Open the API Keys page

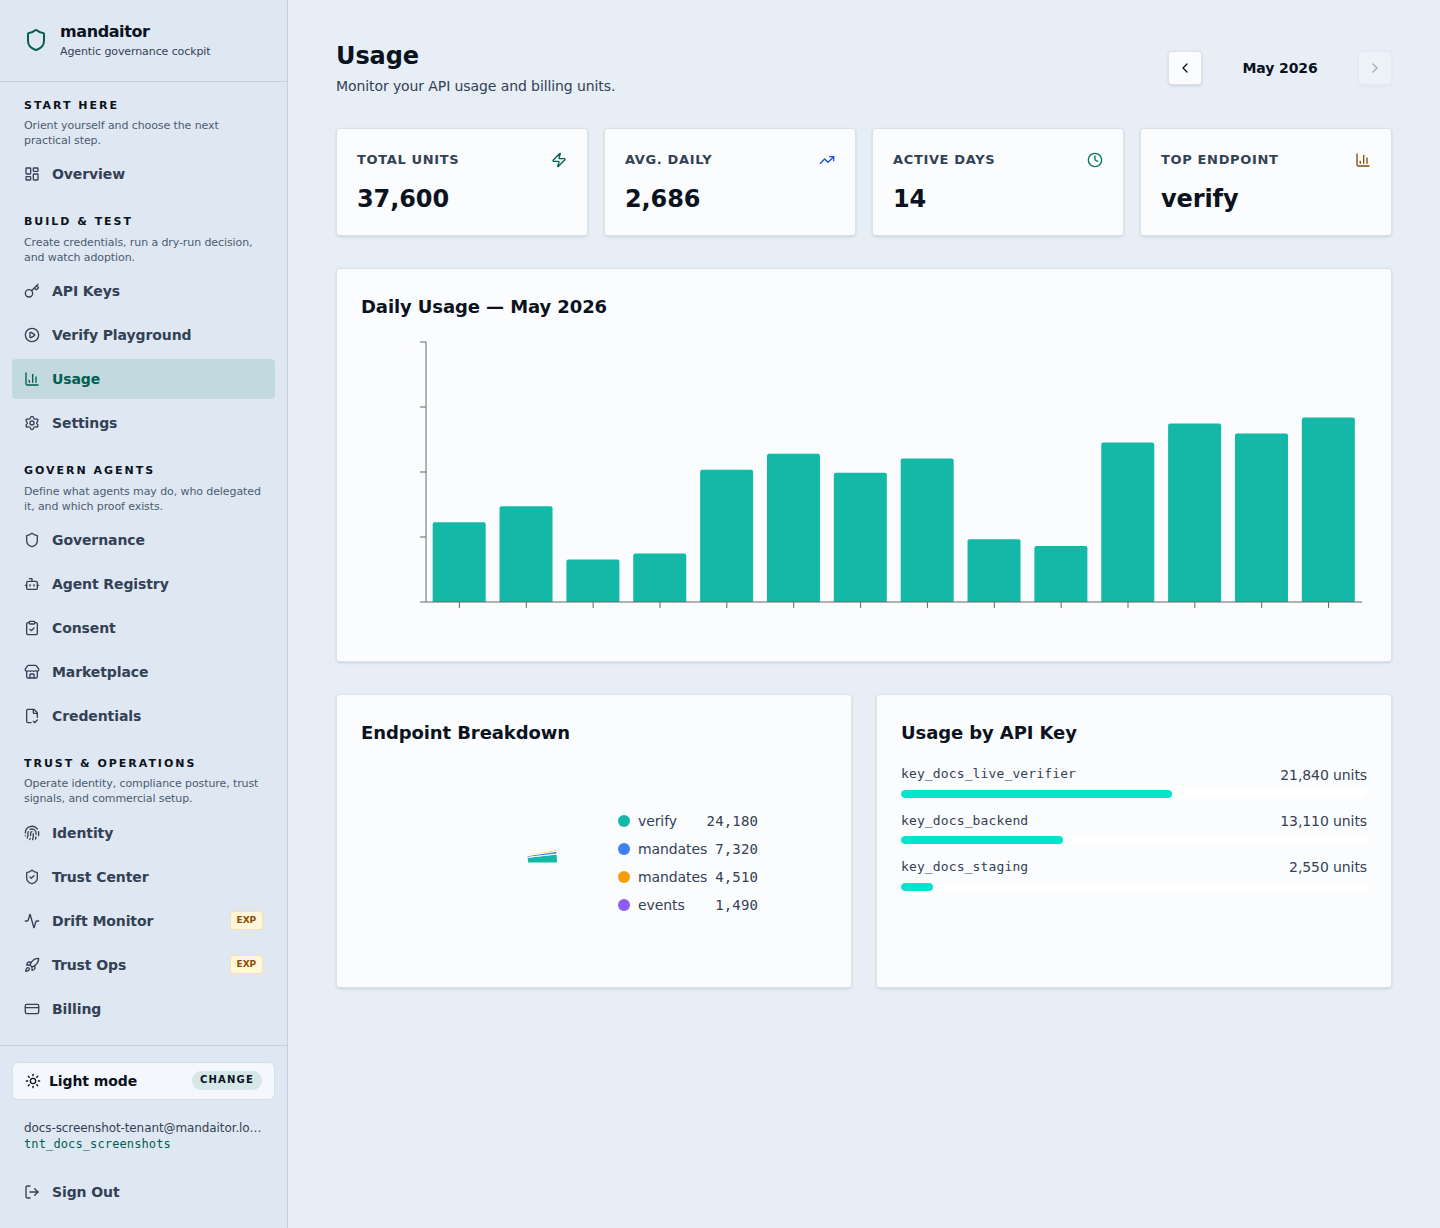tap(143, 291)
